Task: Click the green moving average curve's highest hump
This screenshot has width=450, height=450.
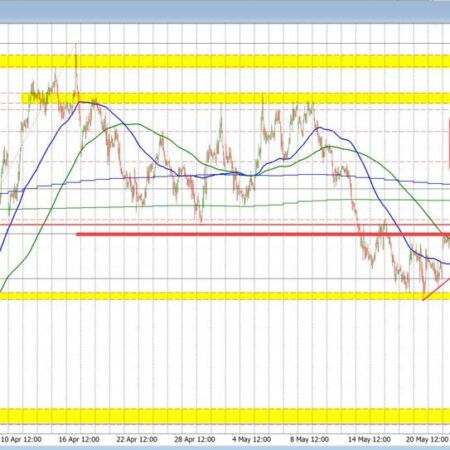Action: coord(135,124)
